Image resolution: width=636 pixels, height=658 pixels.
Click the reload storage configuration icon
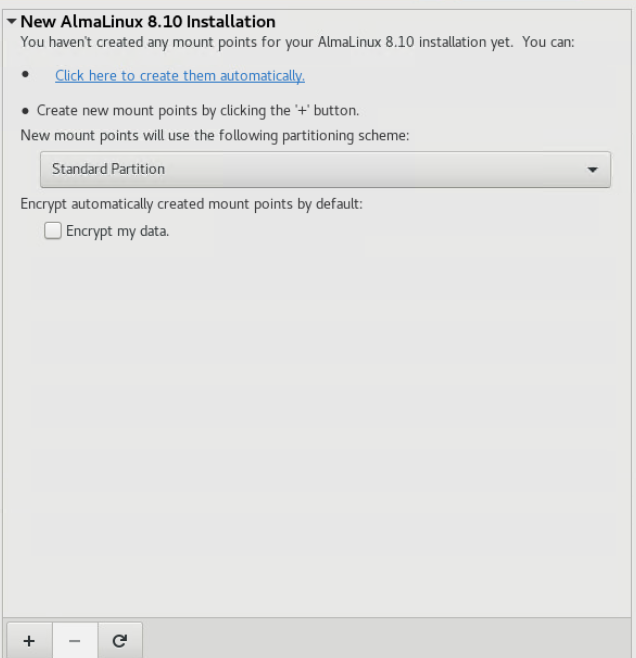click(x=120, y=640)
